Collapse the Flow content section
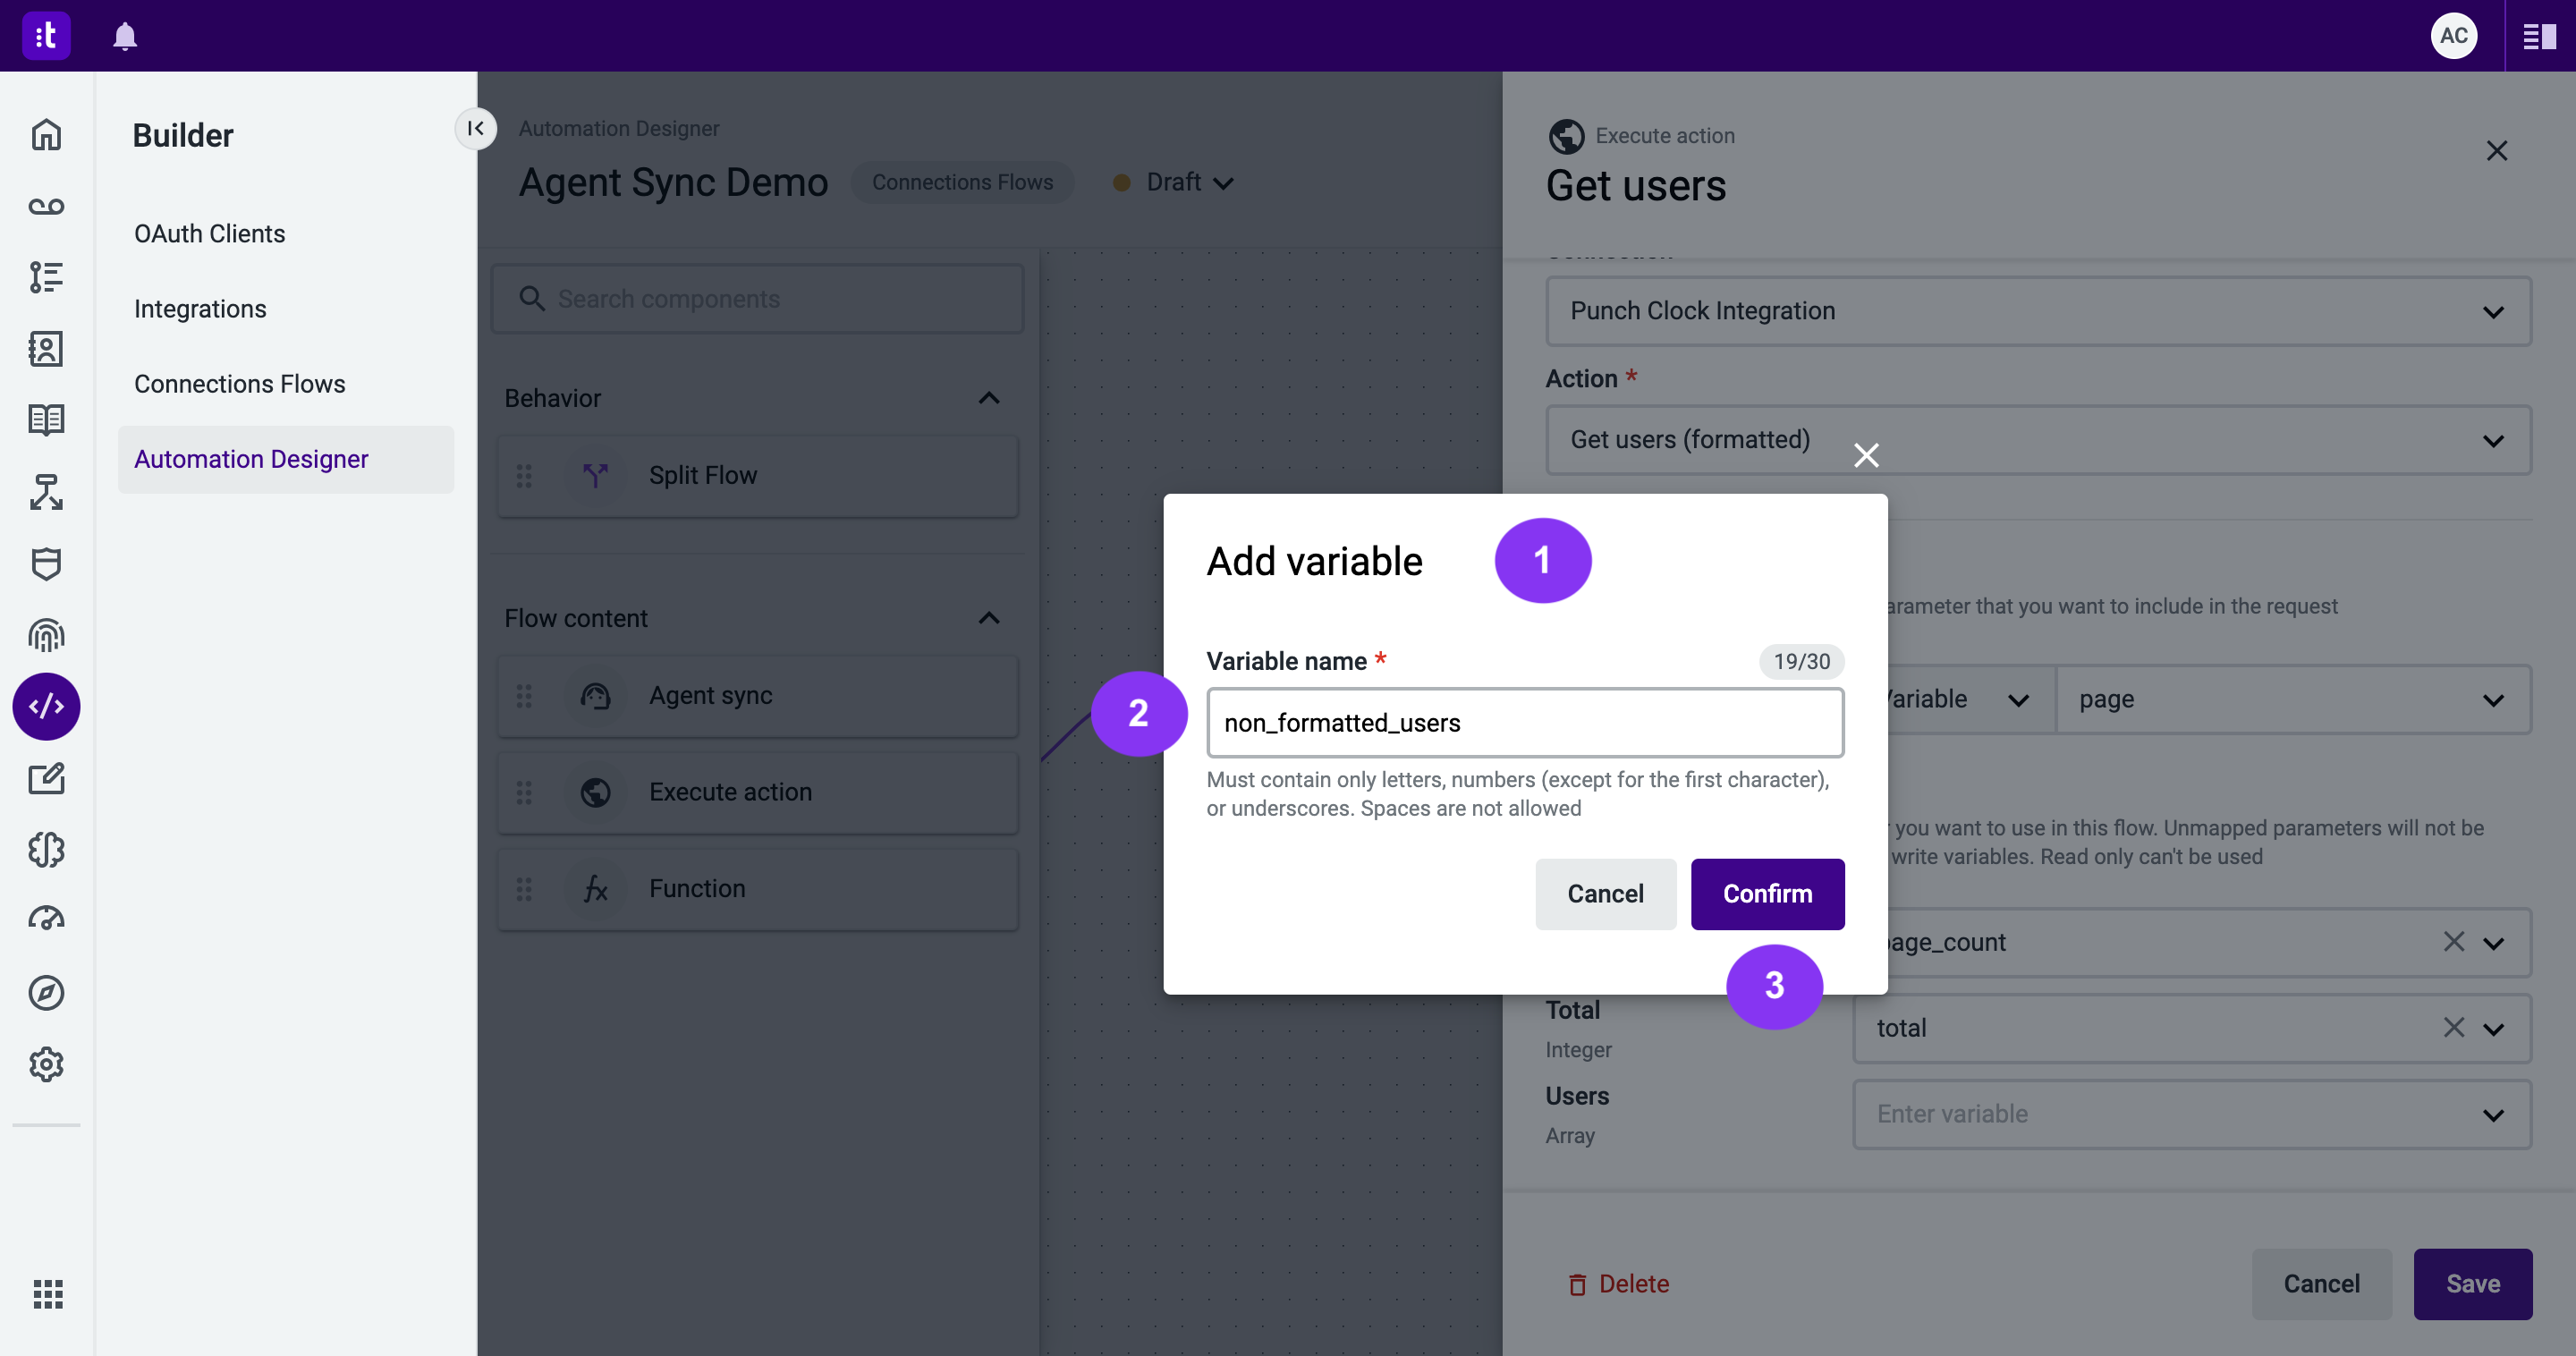The width and height of the screenshot is (2576, 1356). [989, 618]
